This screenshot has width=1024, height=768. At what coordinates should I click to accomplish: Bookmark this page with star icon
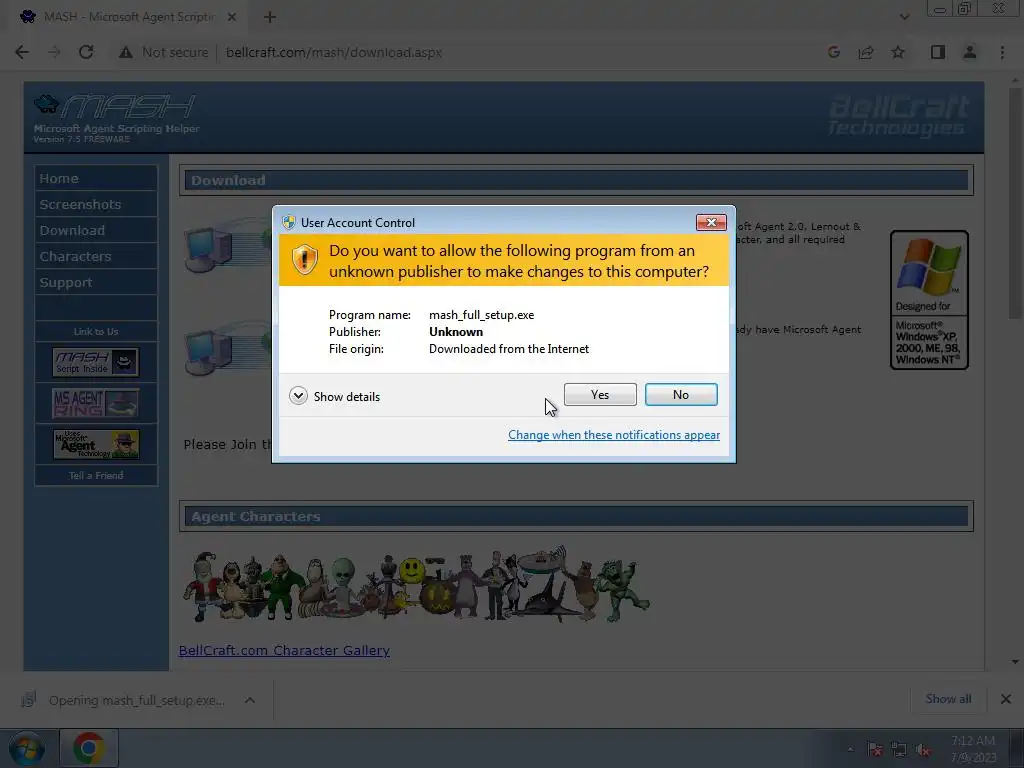898,52
